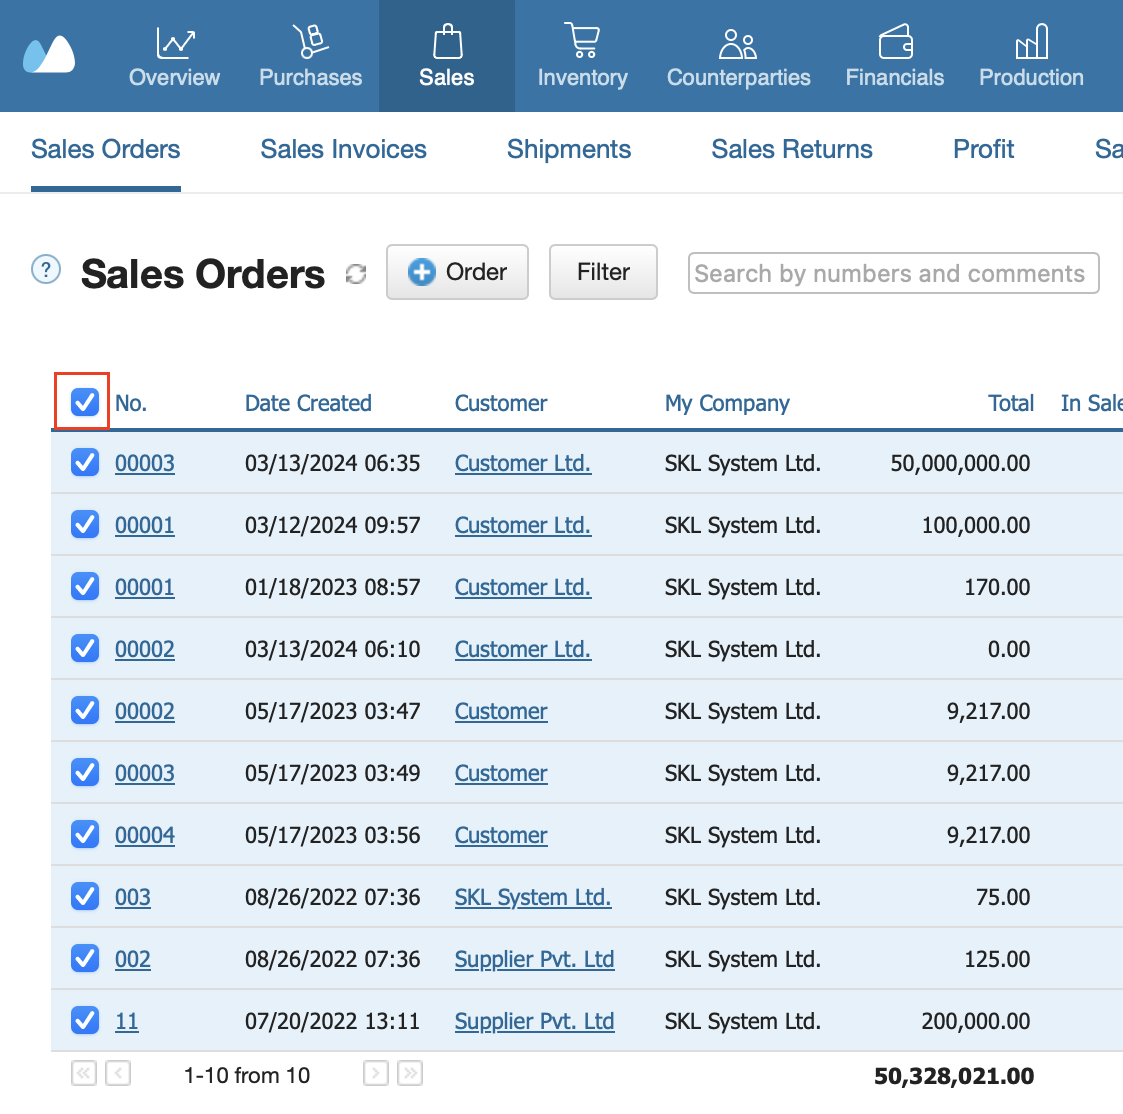Image resolution: width=1123 pixels, height=1114 pixels.
Task: Click the grand total 50,328,021.00
Action: [954, 1076]
